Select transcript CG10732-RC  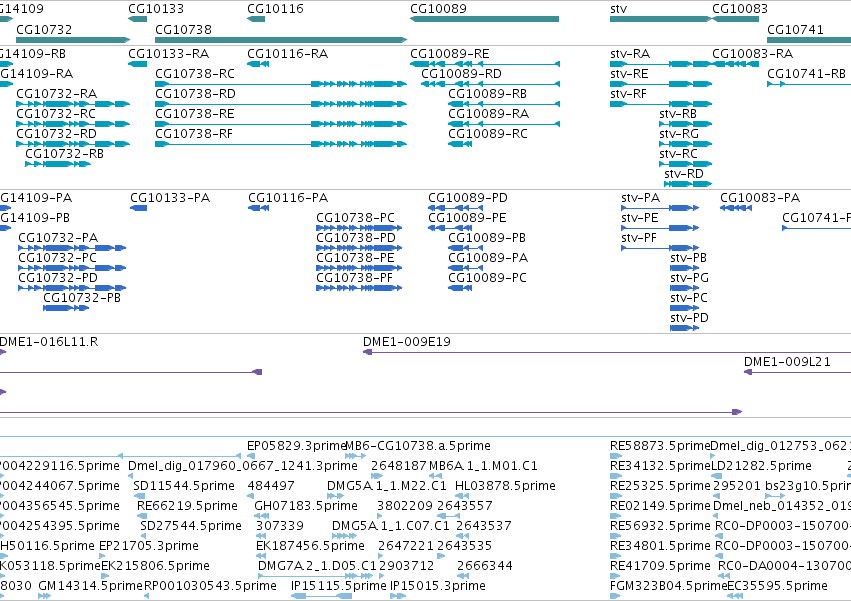click(x=73, y=124)
